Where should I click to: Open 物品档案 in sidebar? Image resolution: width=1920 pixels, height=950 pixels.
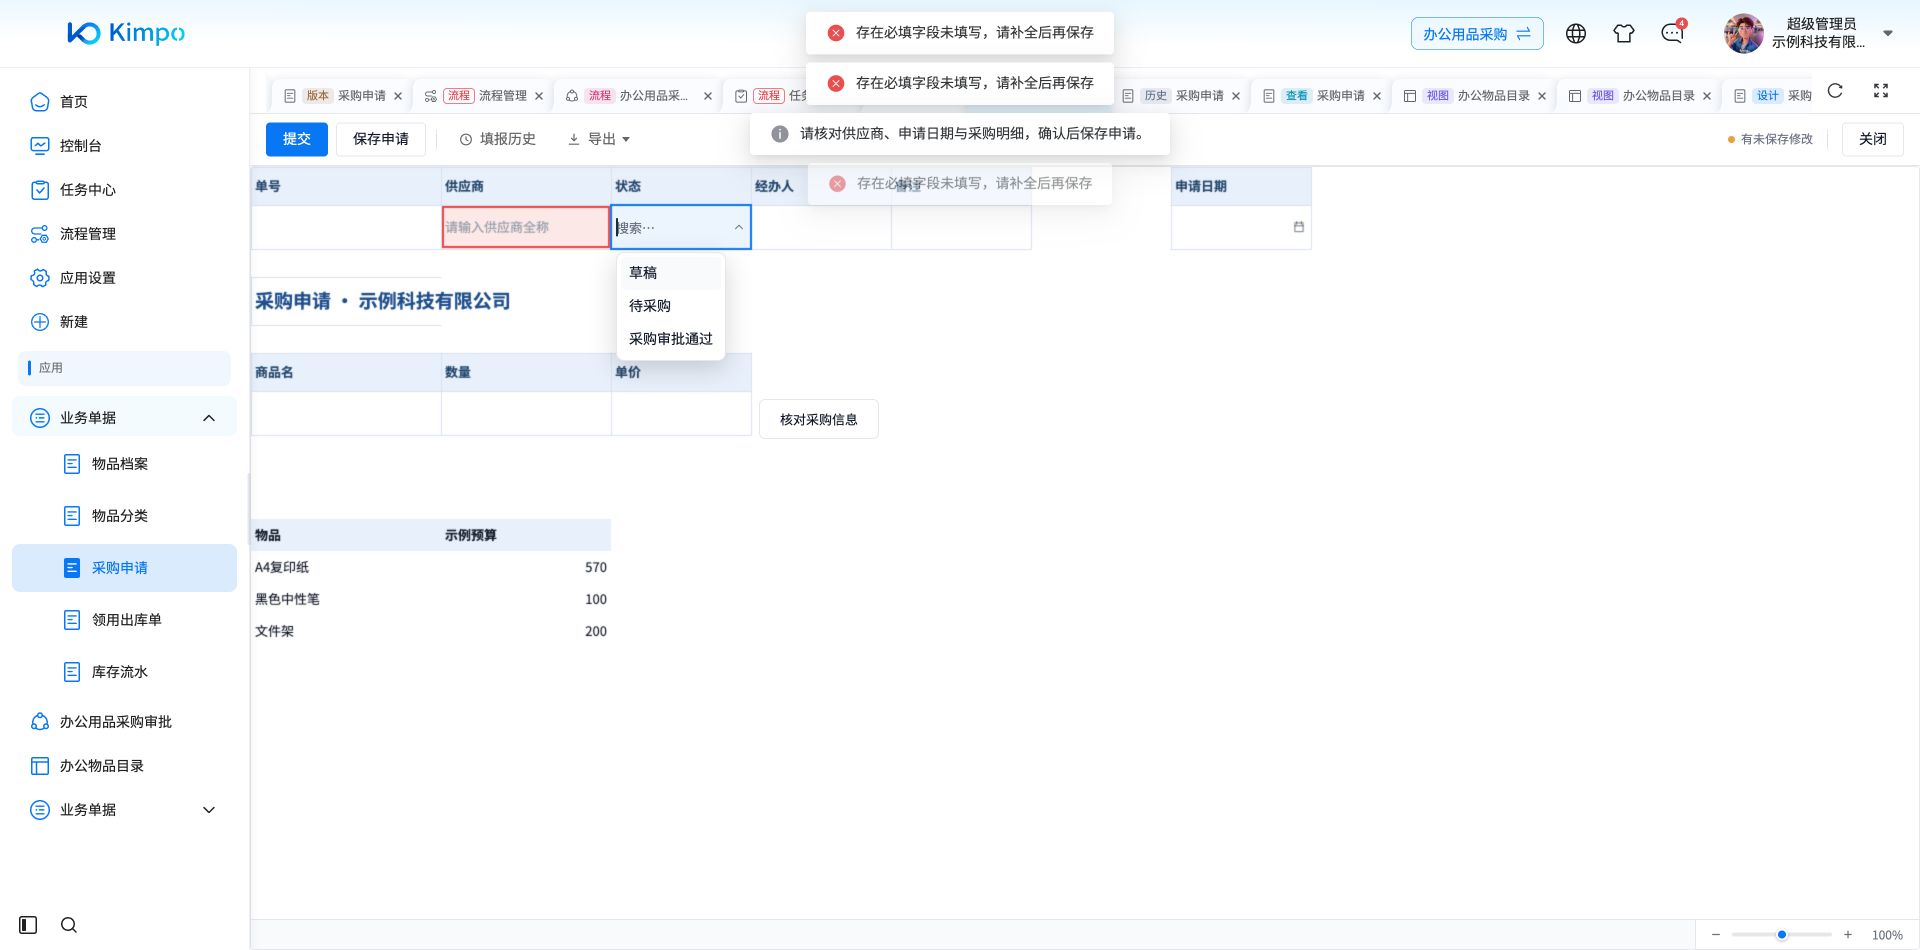(124, 464)
